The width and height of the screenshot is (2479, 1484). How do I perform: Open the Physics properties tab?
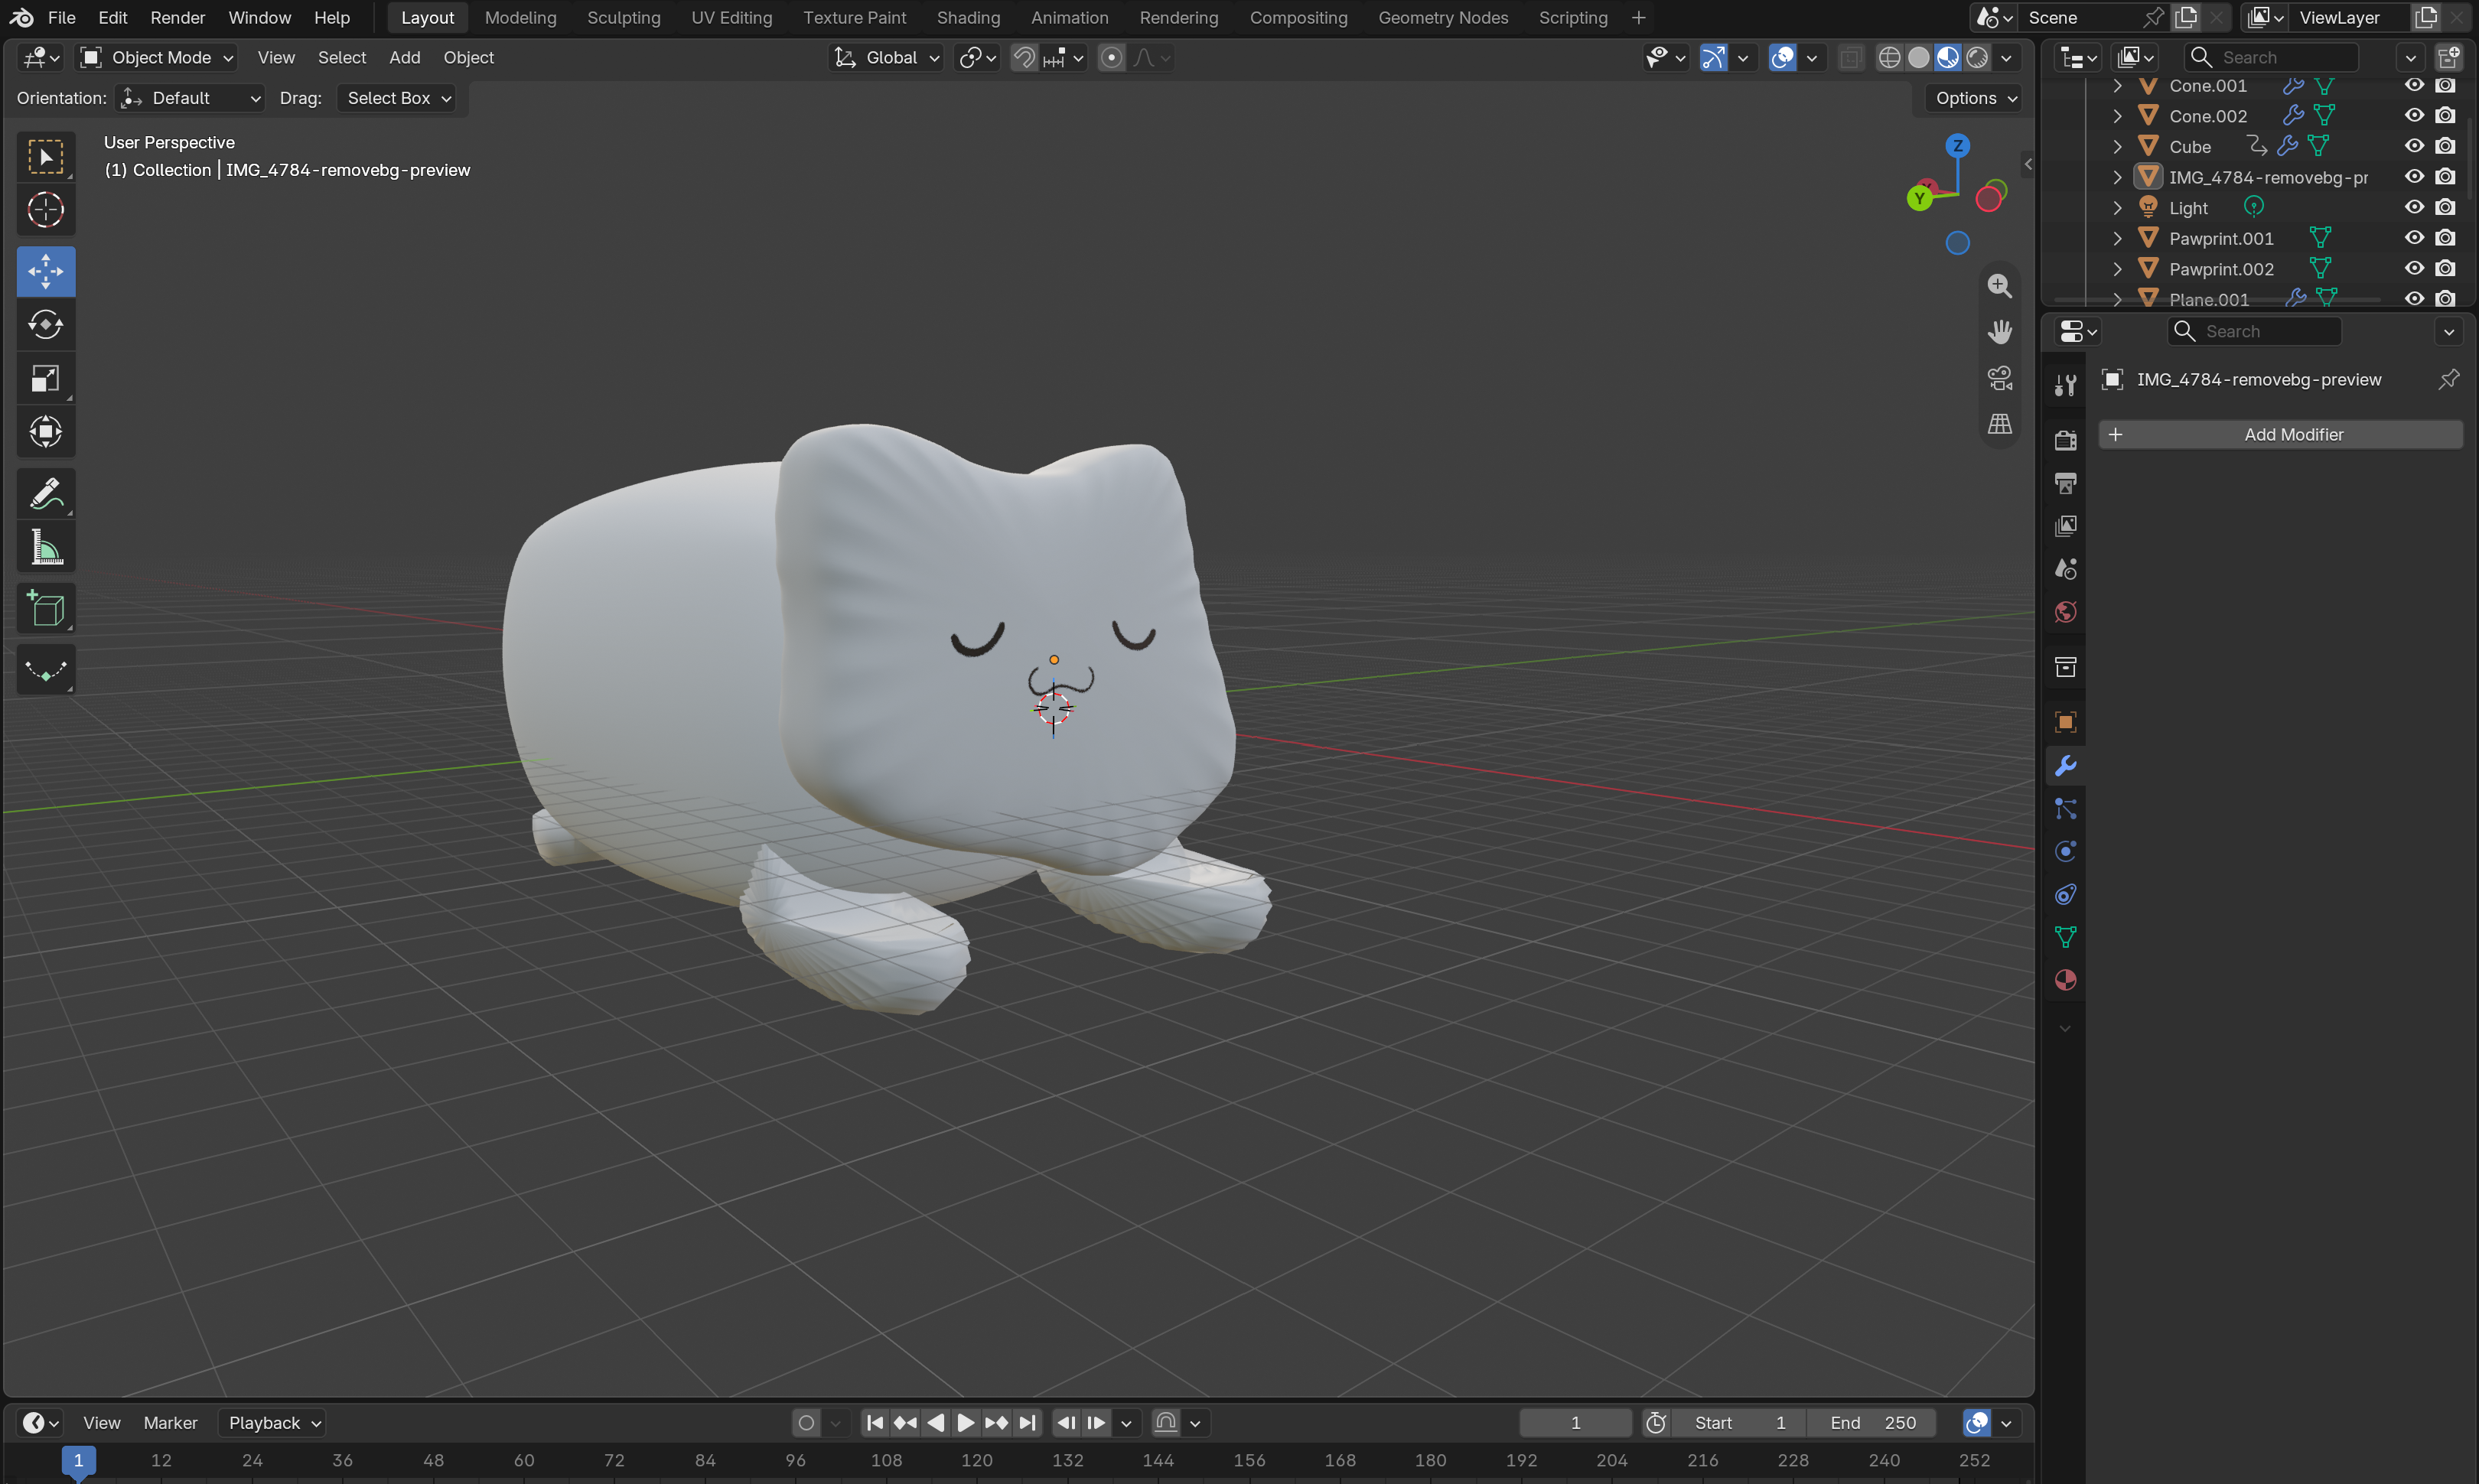pos(2065,851)
